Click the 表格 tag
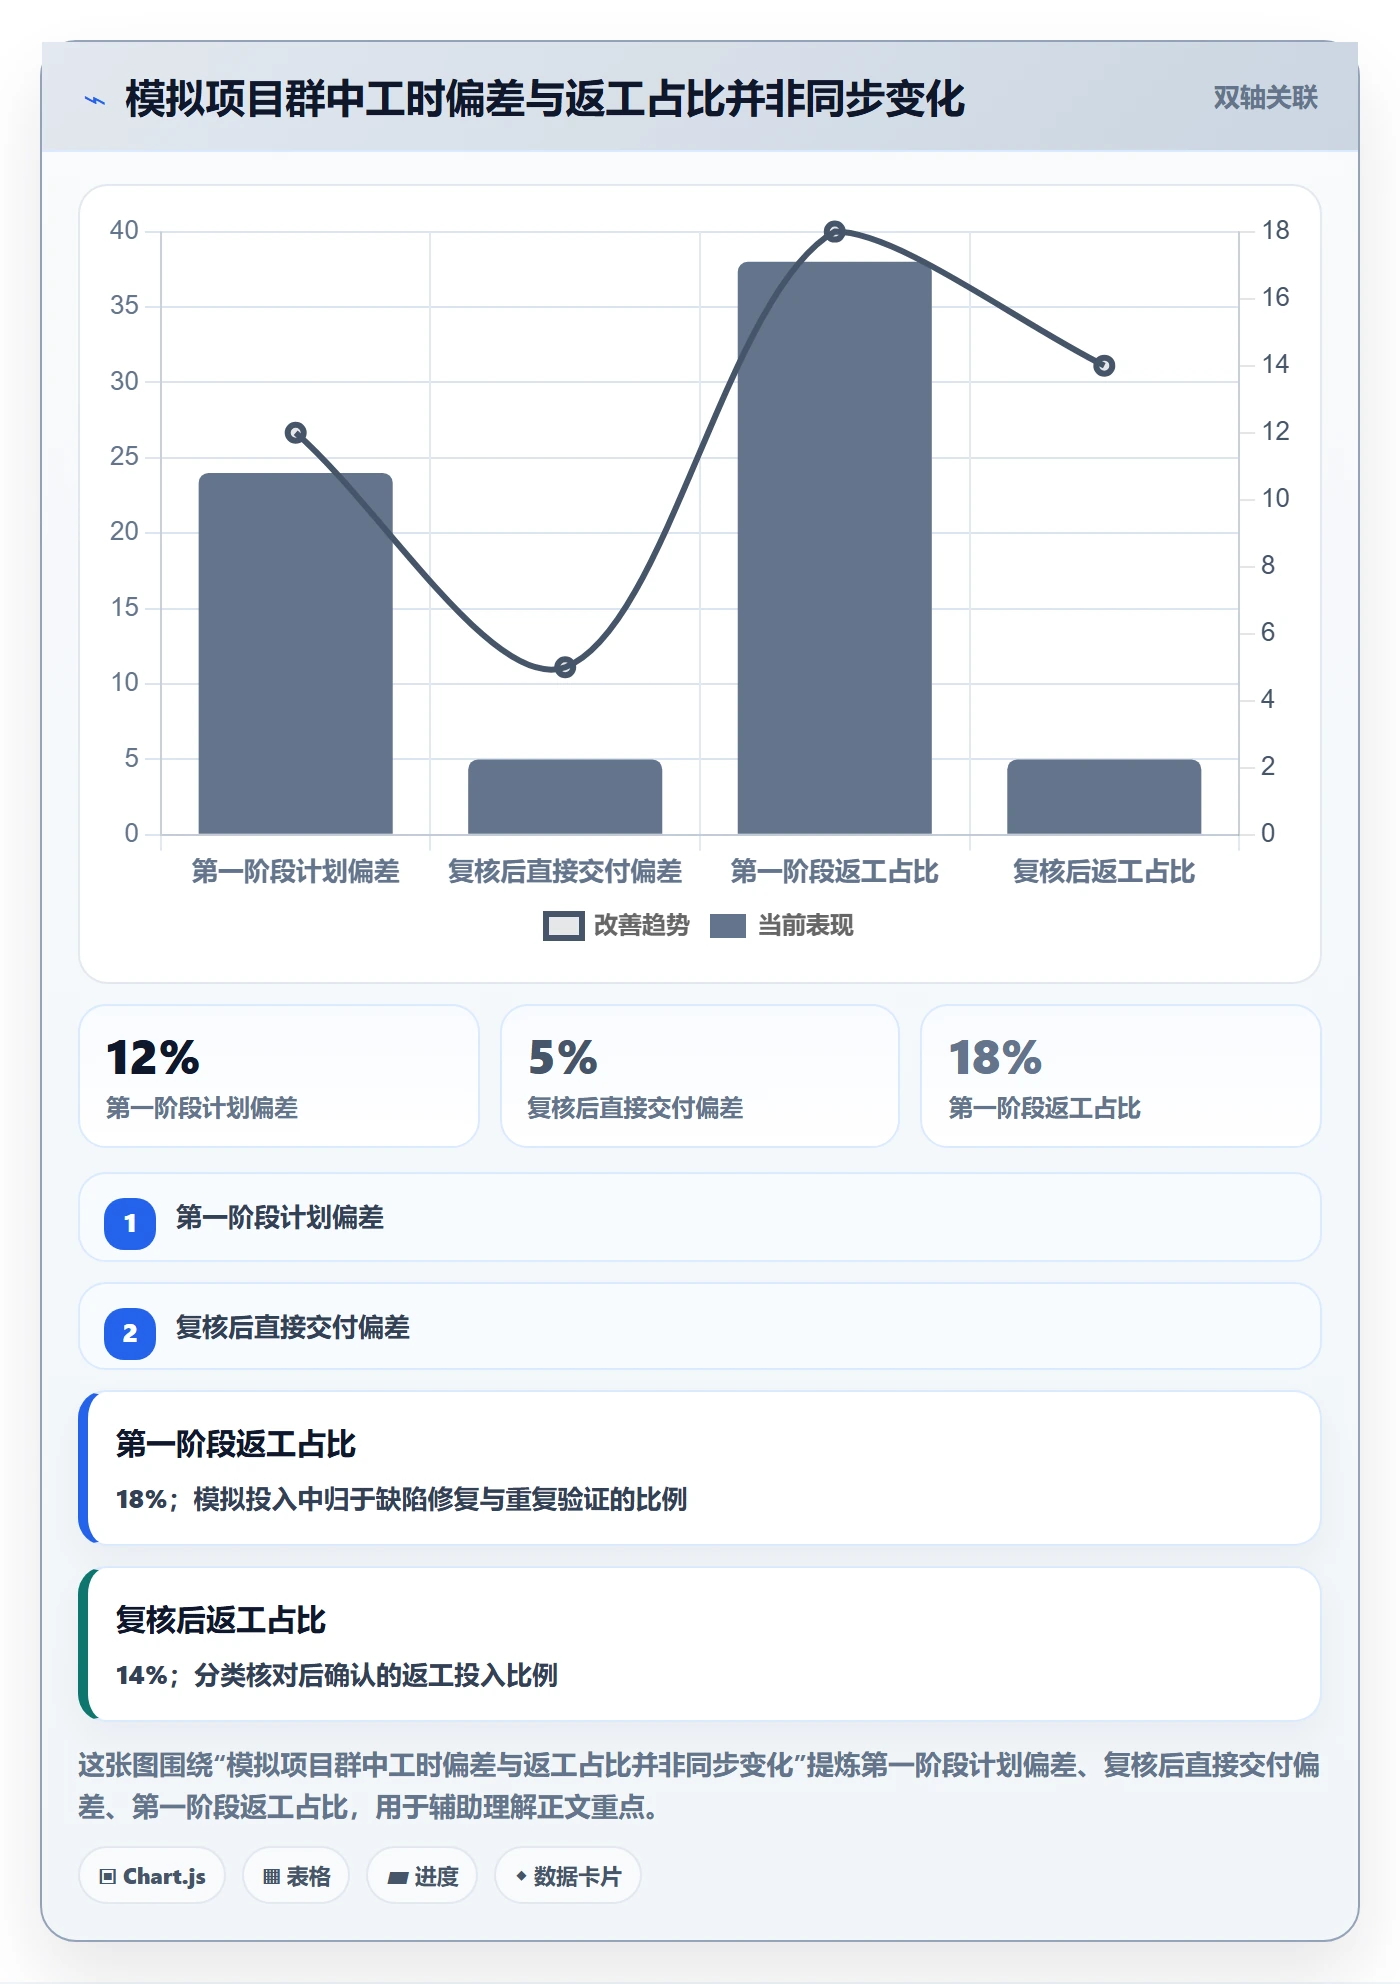Viewport: 1400px width, 1984px height. 296,1876
